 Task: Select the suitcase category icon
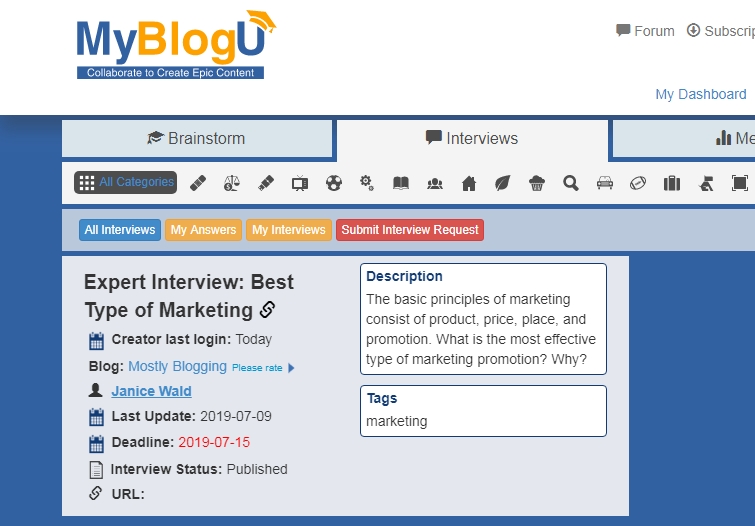tap(672, 183)
